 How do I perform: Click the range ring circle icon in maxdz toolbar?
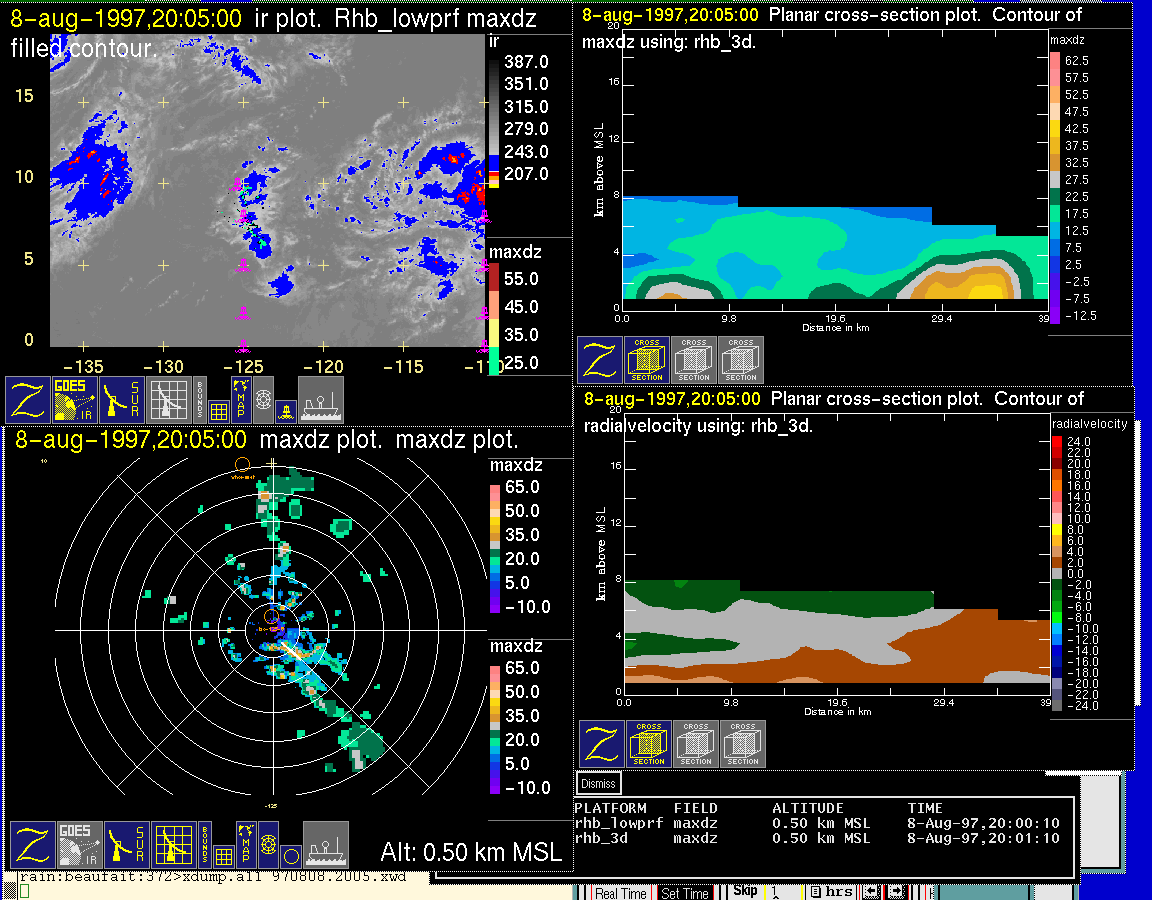291,857
